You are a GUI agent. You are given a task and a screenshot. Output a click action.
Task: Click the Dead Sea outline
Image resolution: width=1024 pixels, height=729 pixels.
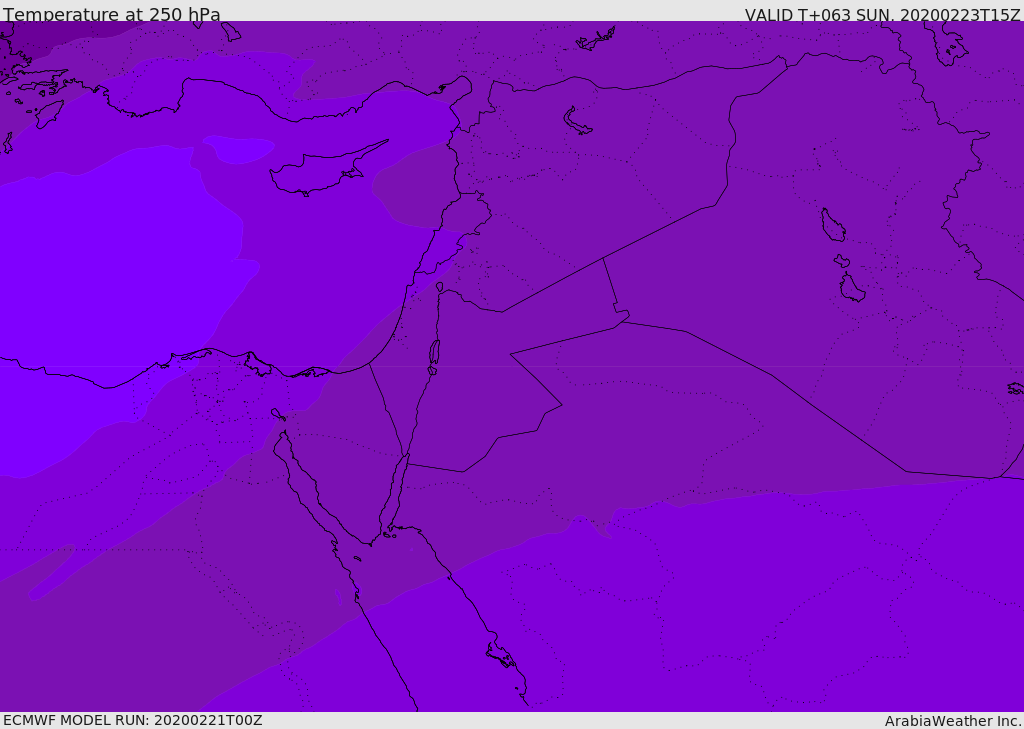(434, 352)
